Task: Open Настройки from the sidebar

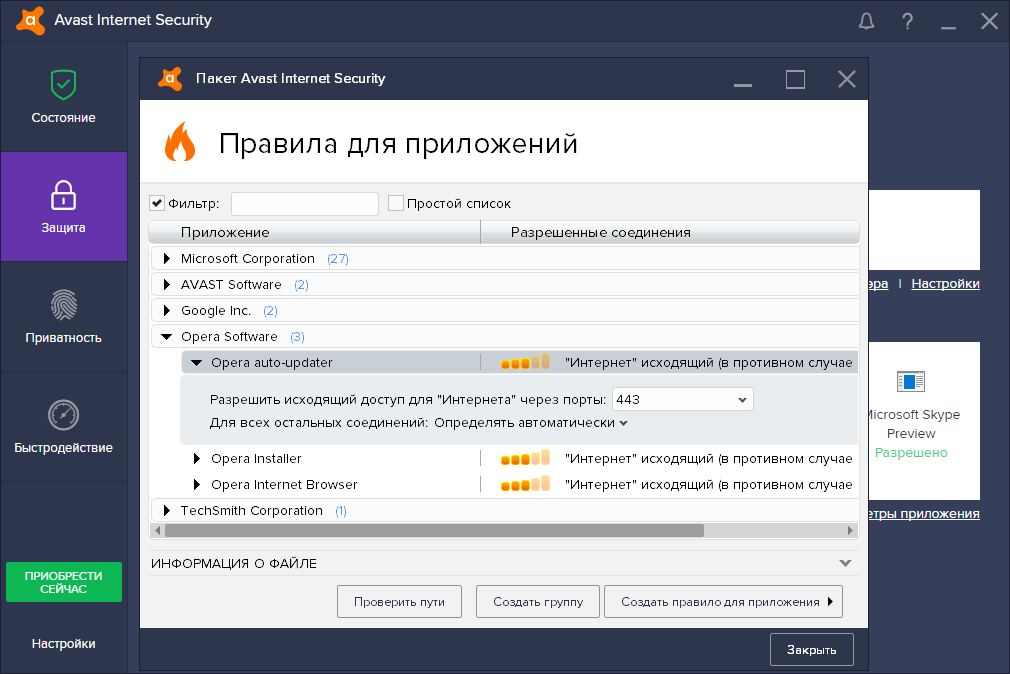Action: click(63, 643)
